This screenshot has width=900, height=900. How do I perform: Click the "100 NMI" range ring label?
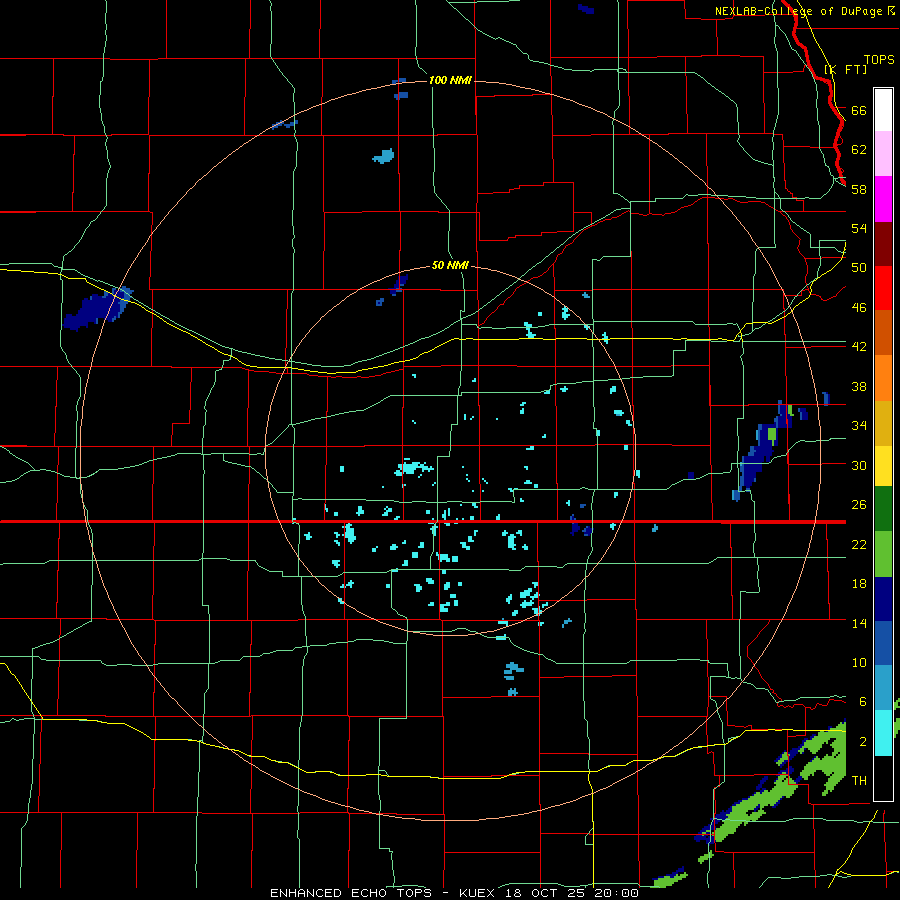[x=450, y=80]
